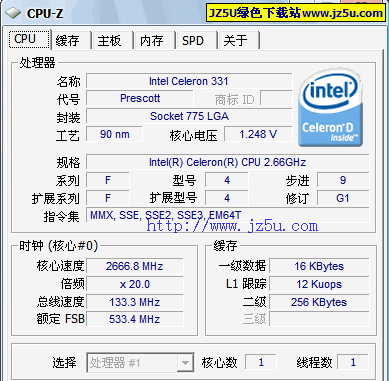Click the Prescott codename value

tap(140, 98)
